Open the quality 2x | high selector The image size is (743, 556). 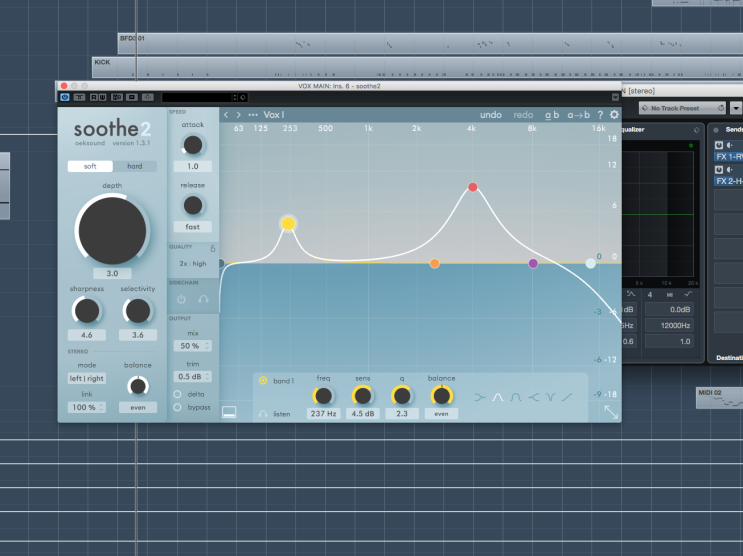tap(192, 264)
